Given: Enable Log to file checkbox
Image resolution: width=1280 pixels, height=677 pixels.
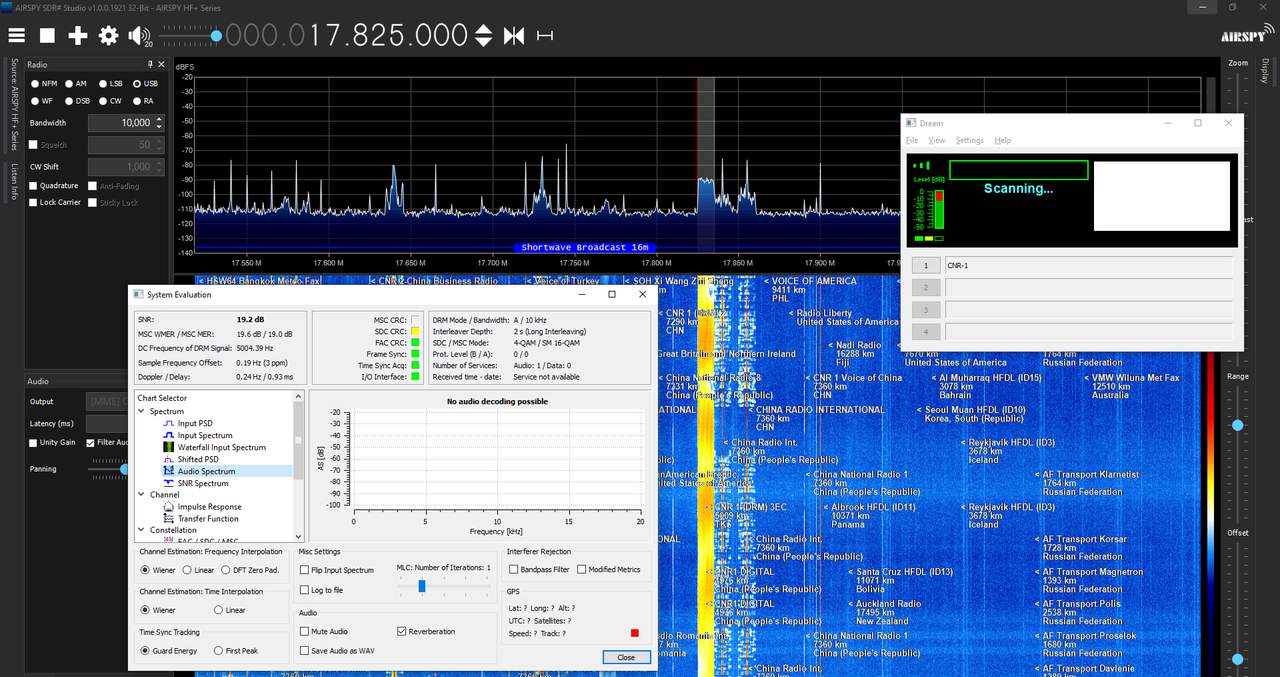Looking at the screenshot, I should [305, 590].
